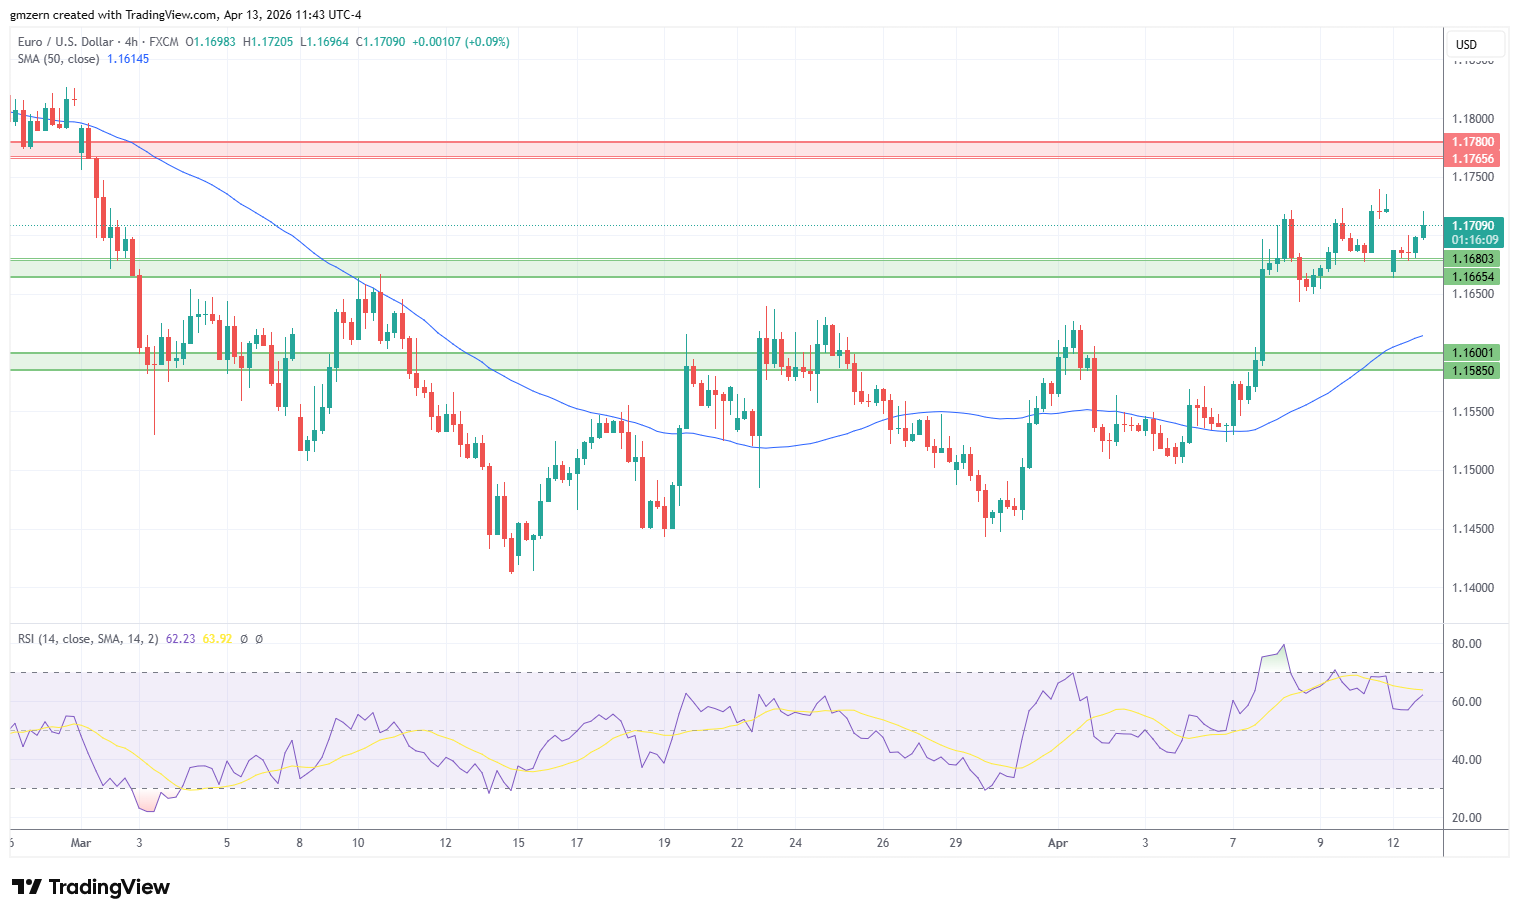This screenshot has height=917, width=1519.
Task: Select the purple RSI value 62.23
Action: [180, 639]
